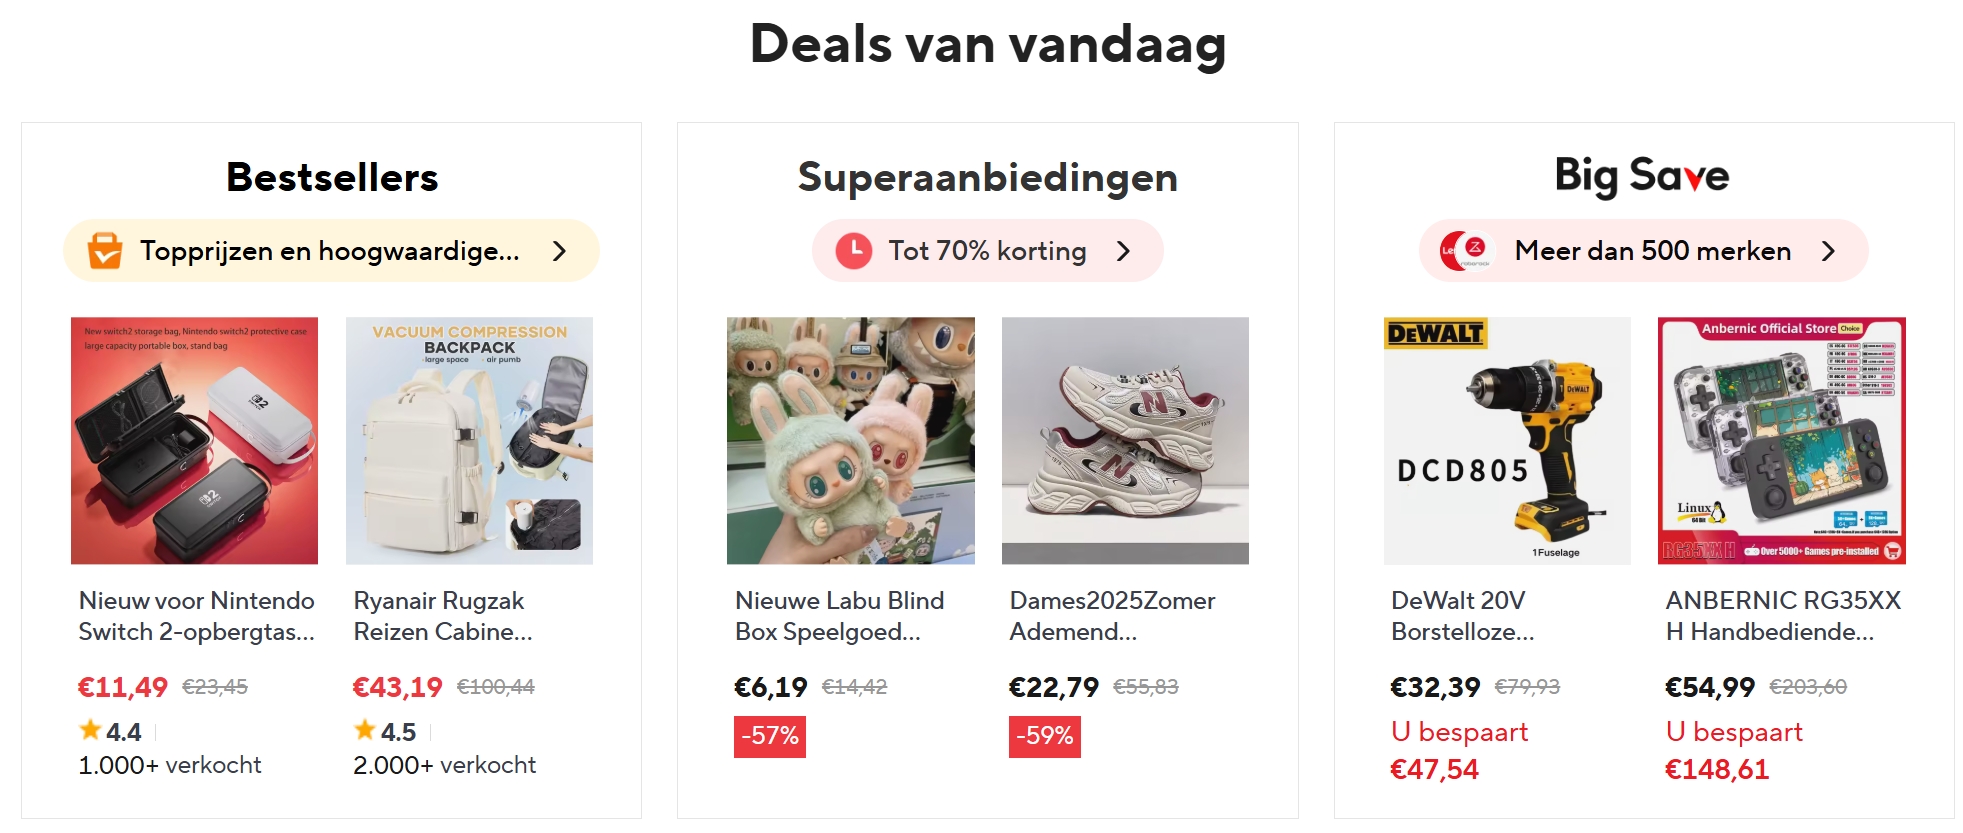Click the Dames2025Zomer Ademend product title
Viewport: 1963px width, 833px height.
tap(1111, 615)
